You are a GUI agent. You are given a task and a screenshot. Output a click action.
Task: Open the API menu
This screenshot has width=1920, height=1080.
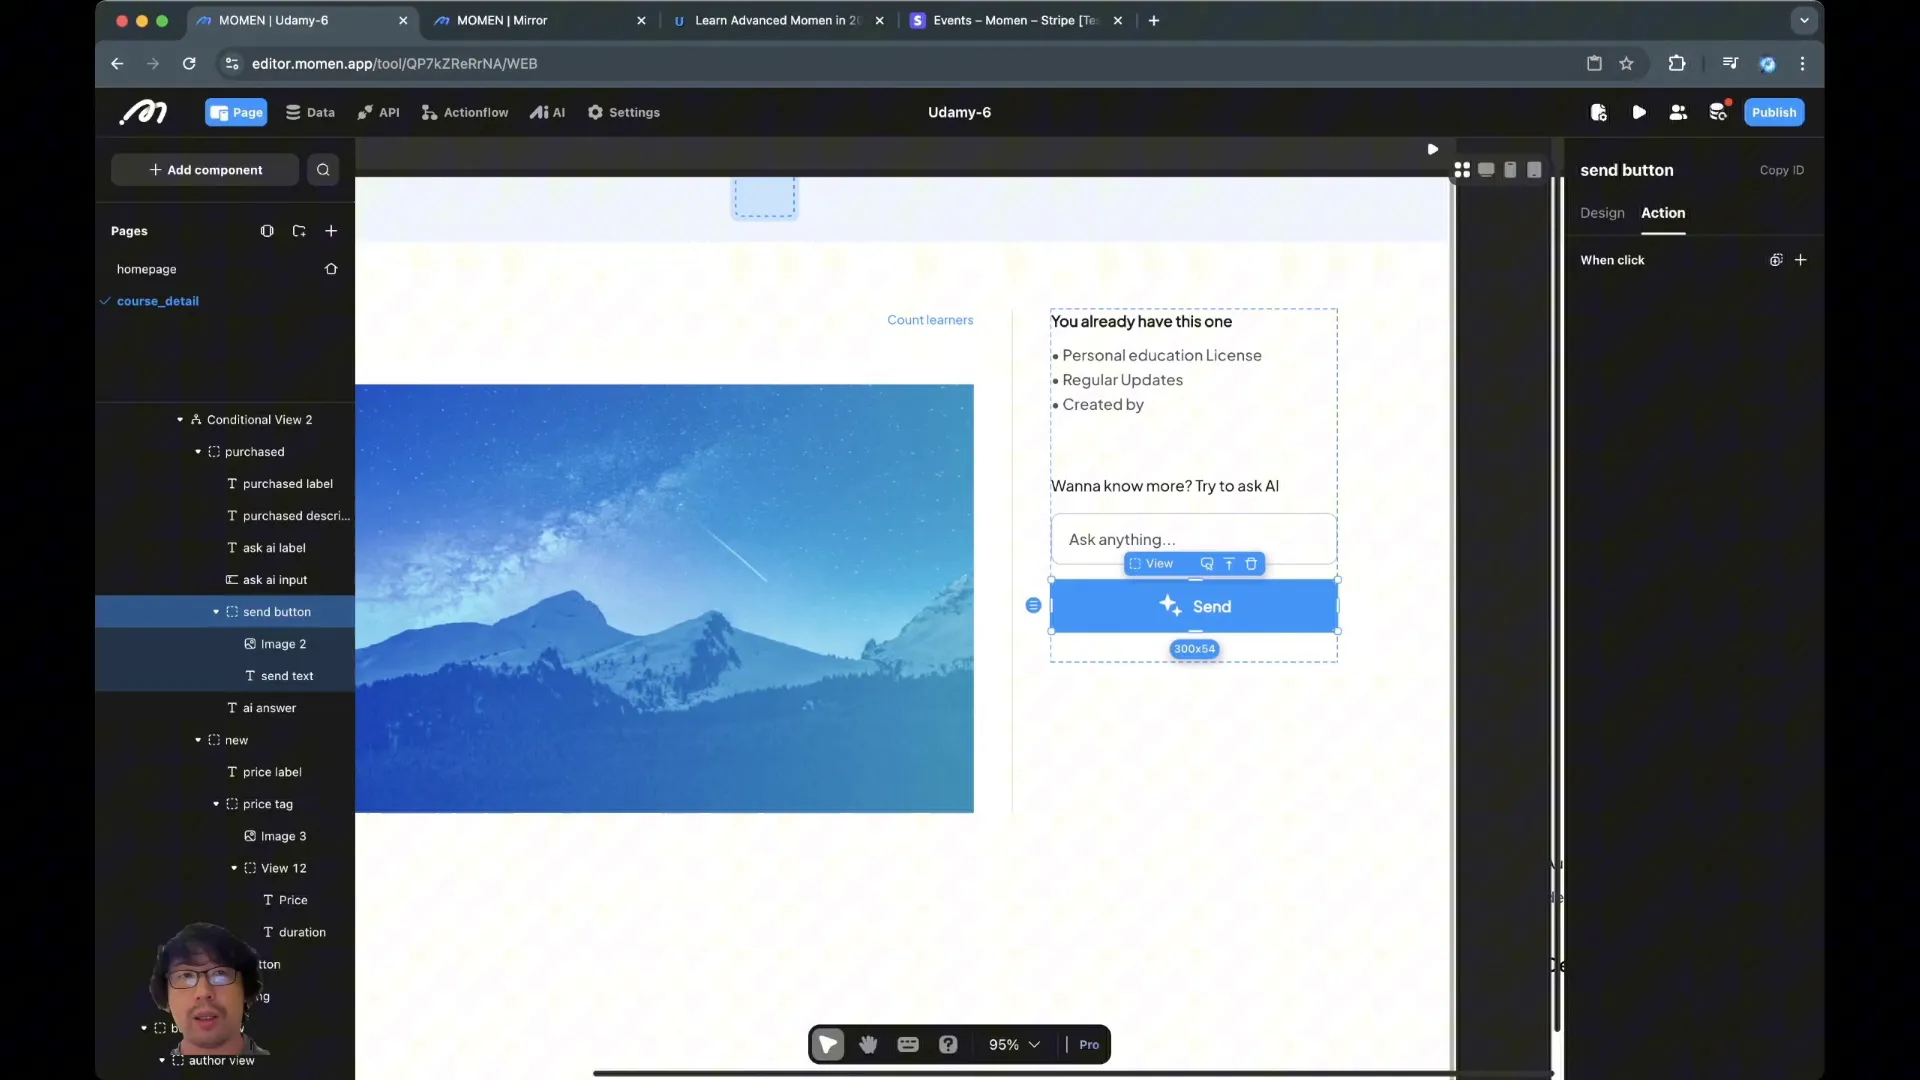click(x=379, y=112)
